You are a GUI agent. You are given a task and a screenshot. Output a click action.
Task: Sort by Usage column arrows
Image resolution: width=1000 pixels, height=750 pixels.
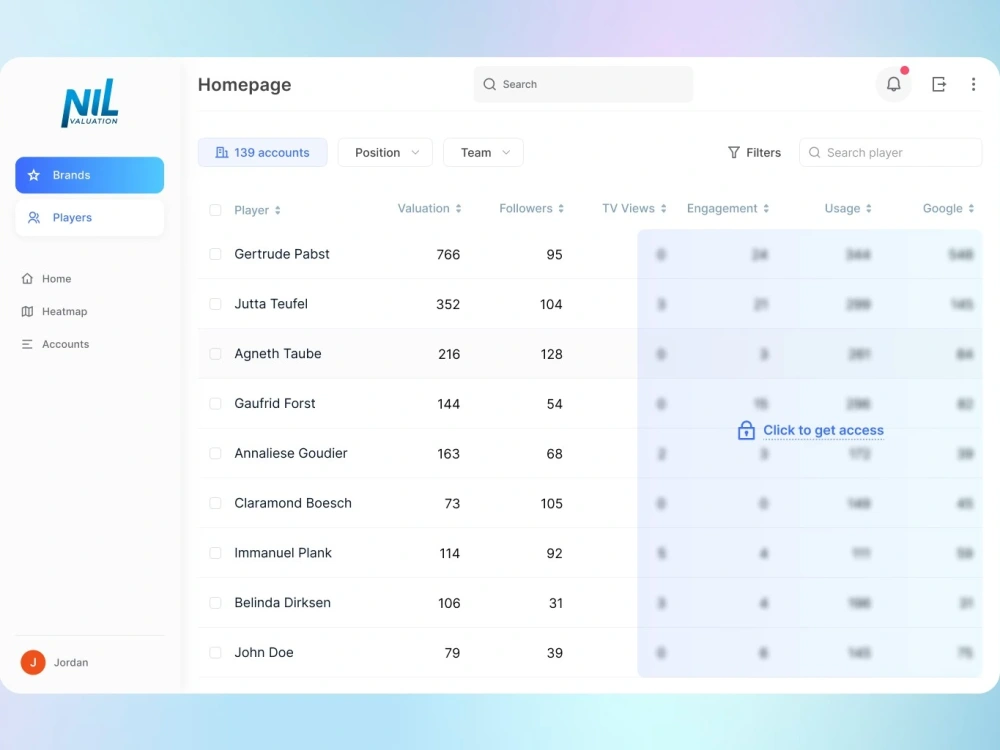[869, 209]
